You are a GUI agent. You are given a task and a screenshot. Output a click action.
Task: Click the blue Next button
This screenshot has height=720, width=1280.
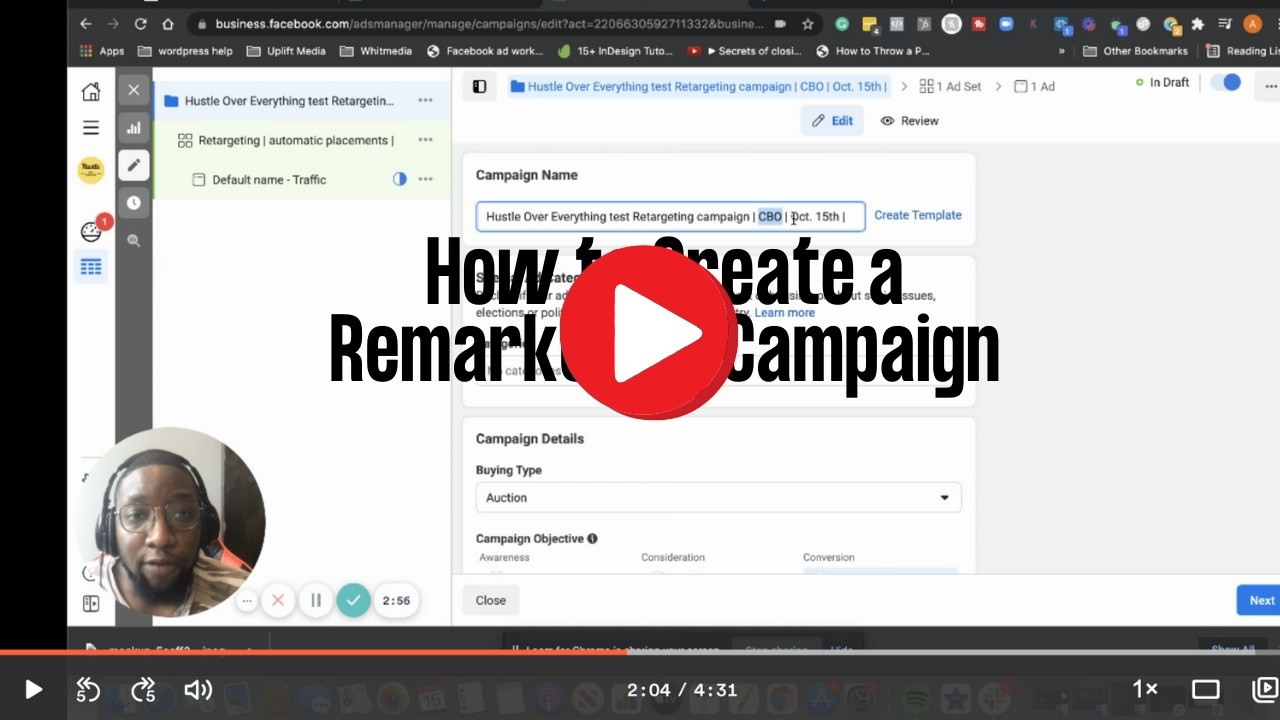coord(1260,601)
